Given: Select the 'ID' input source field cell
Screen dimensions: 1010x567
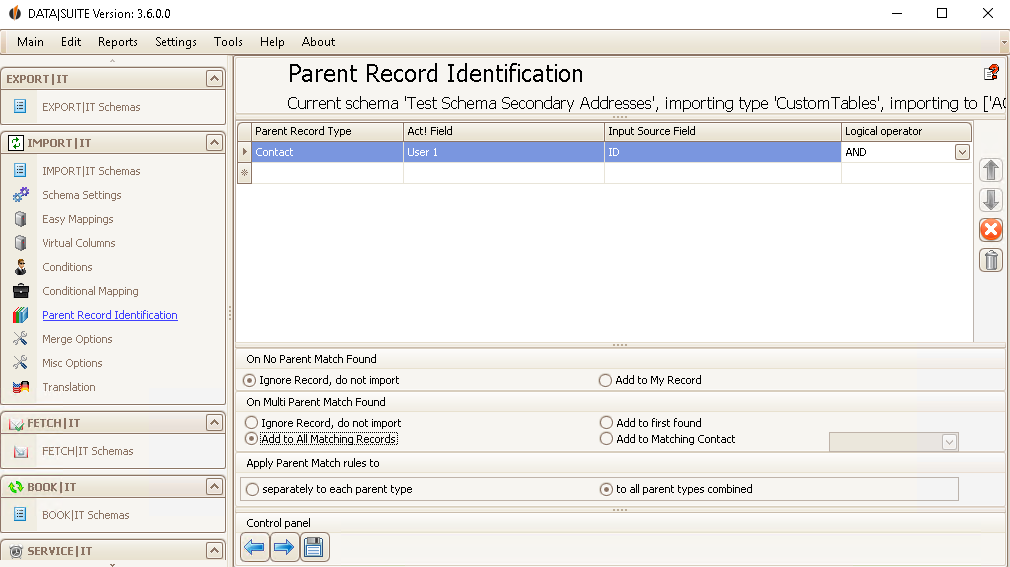Looking at the screenshot, I should click(x=723, y=152).
